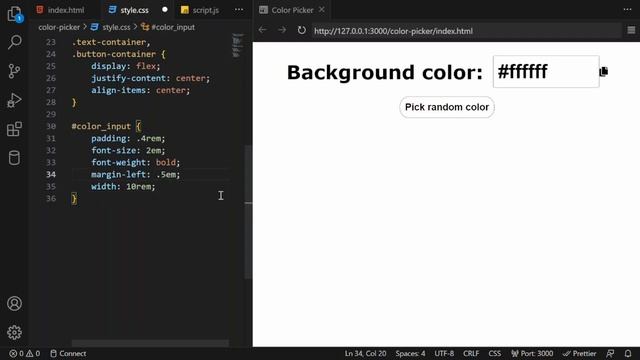Click Connect in the status bar
This screenshot has width=640, height=360.
coord(68,353)
